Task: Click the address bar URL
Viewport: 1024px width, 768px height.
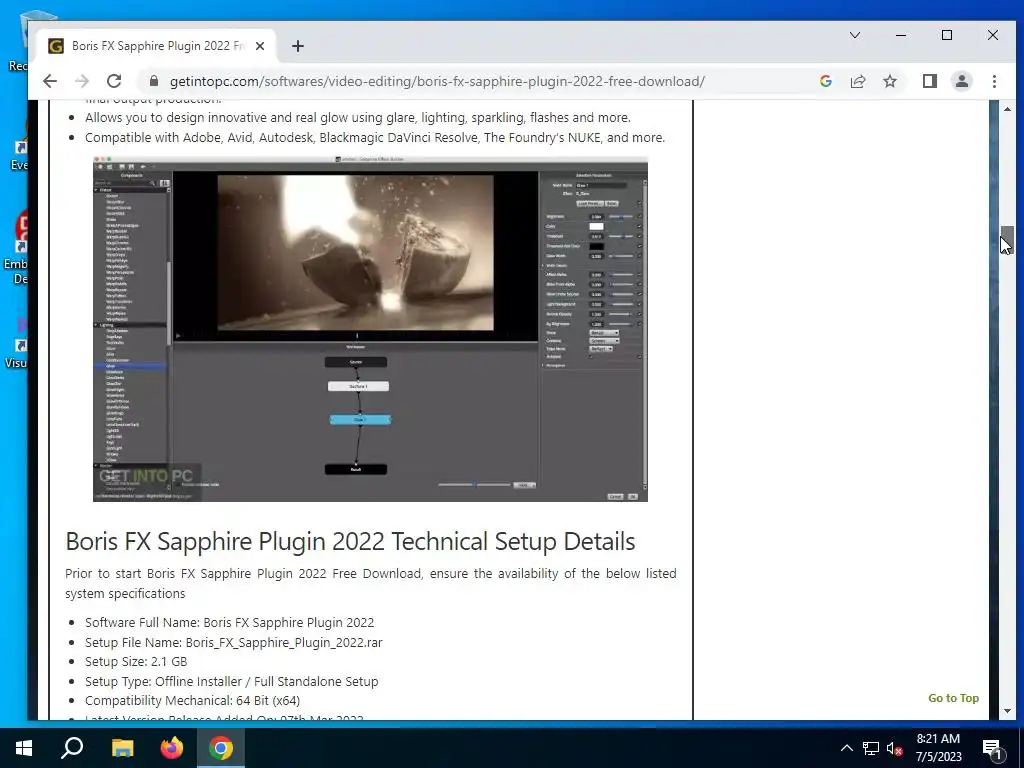Action: click(437, 81)
